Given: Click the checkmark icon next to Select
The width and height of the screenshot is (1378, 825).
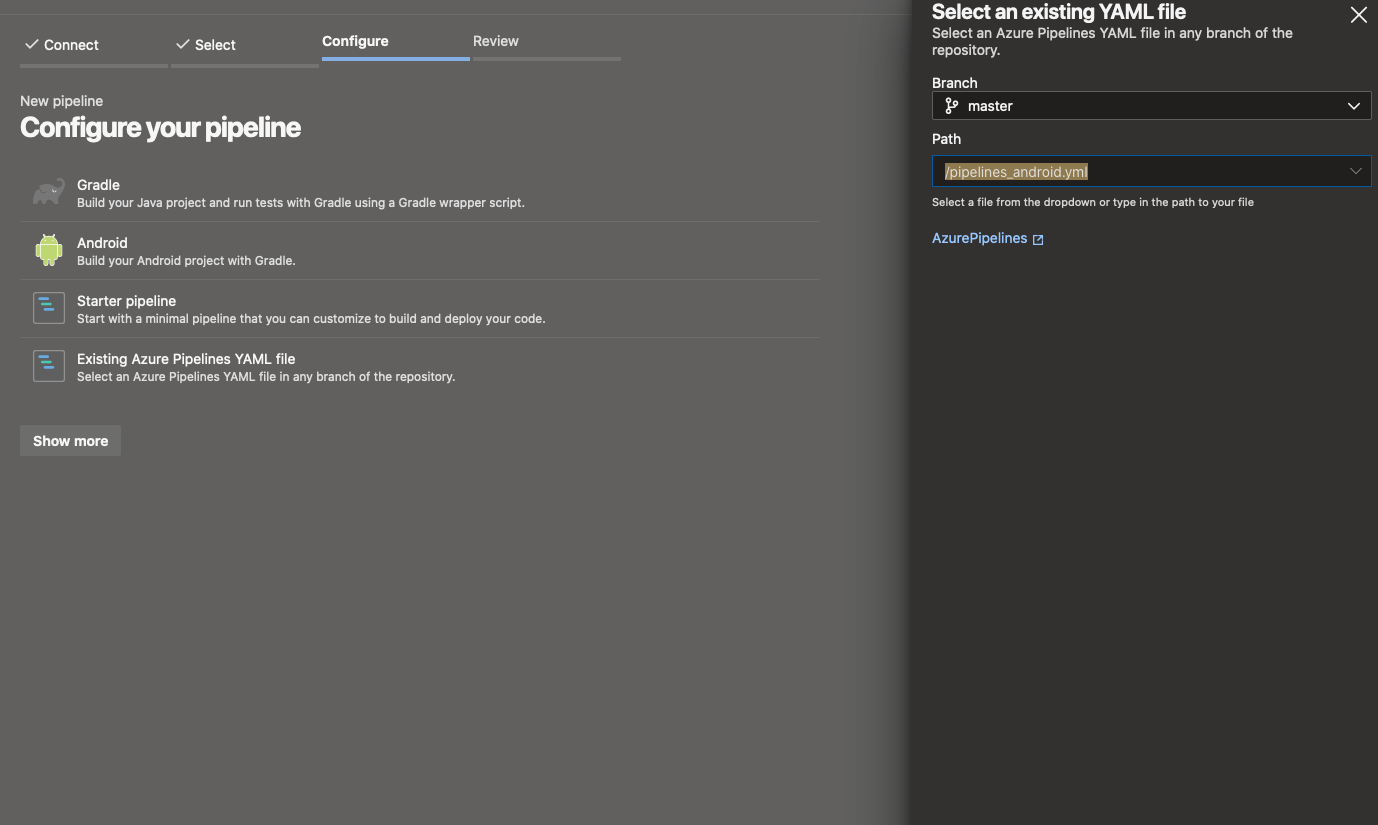Looking at the screenshot, I should (183, 45).
